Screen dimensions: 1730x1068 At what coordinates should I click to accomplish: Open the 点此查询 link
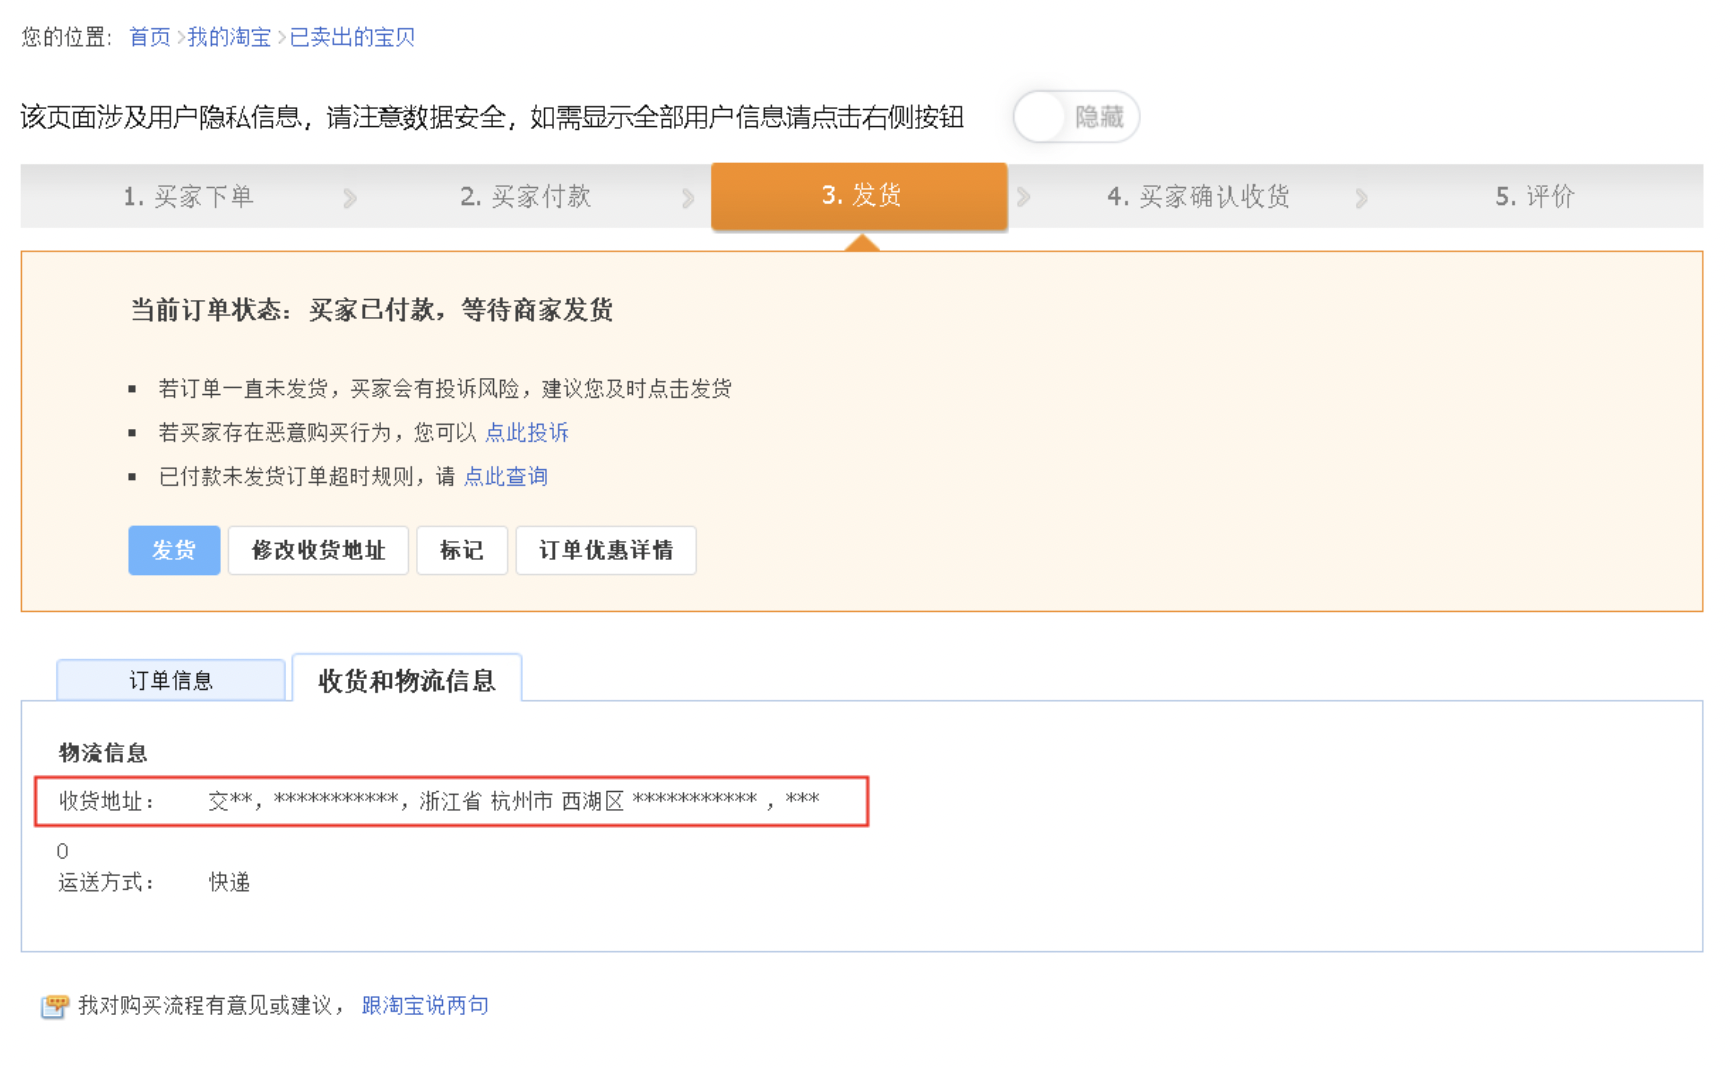click(x=505, y=476)
